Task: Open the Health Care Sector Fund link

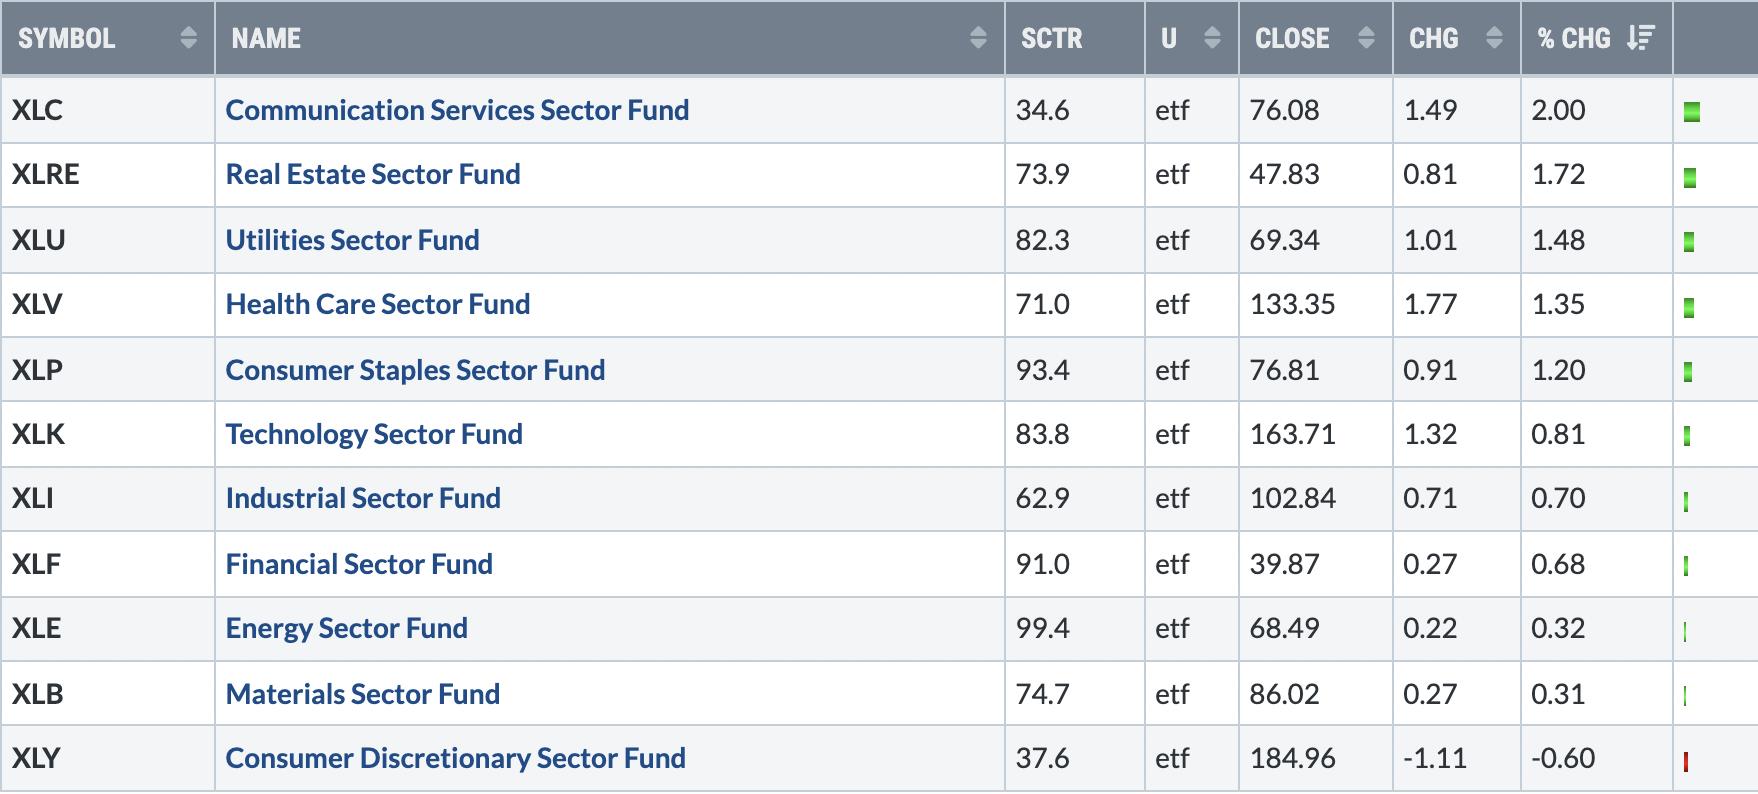Action: click(x=378, y=304)
